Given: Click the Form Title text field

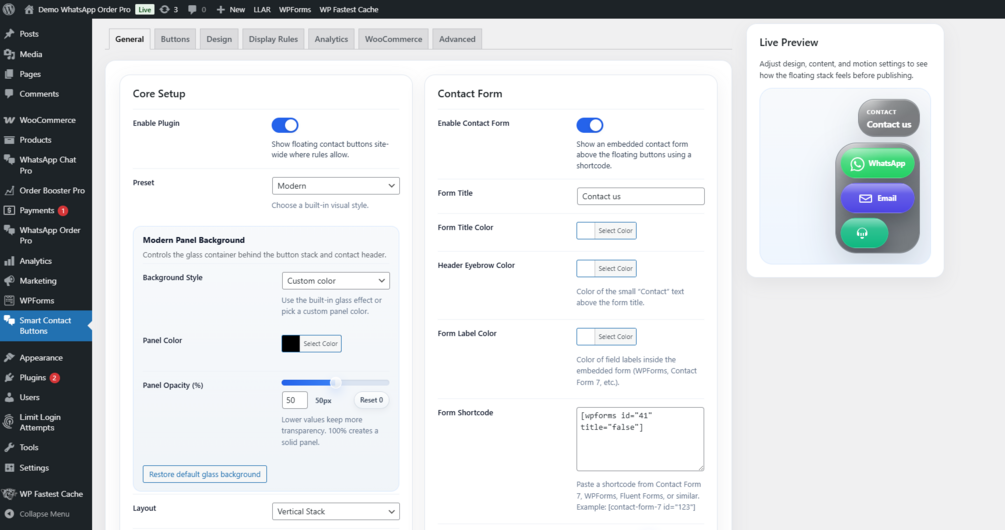Looking at the screenshot, I should pos(640,196).
